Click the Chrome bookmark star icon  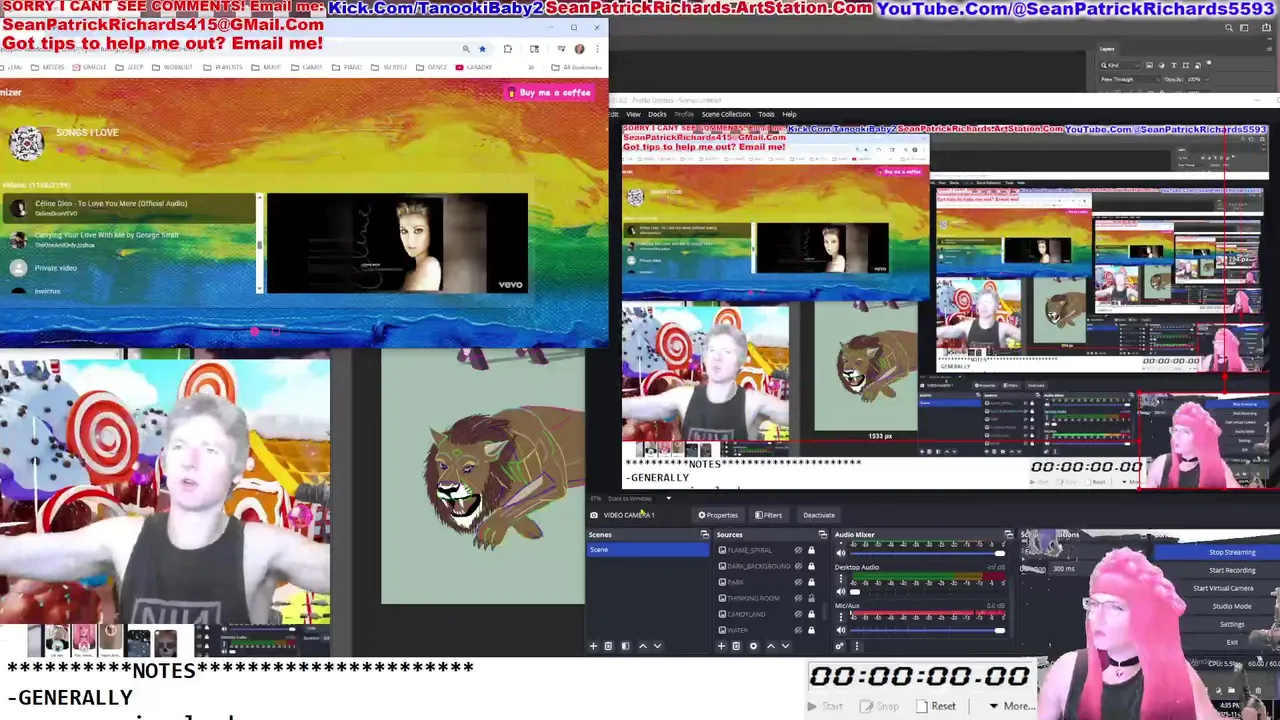pos(482,48)
